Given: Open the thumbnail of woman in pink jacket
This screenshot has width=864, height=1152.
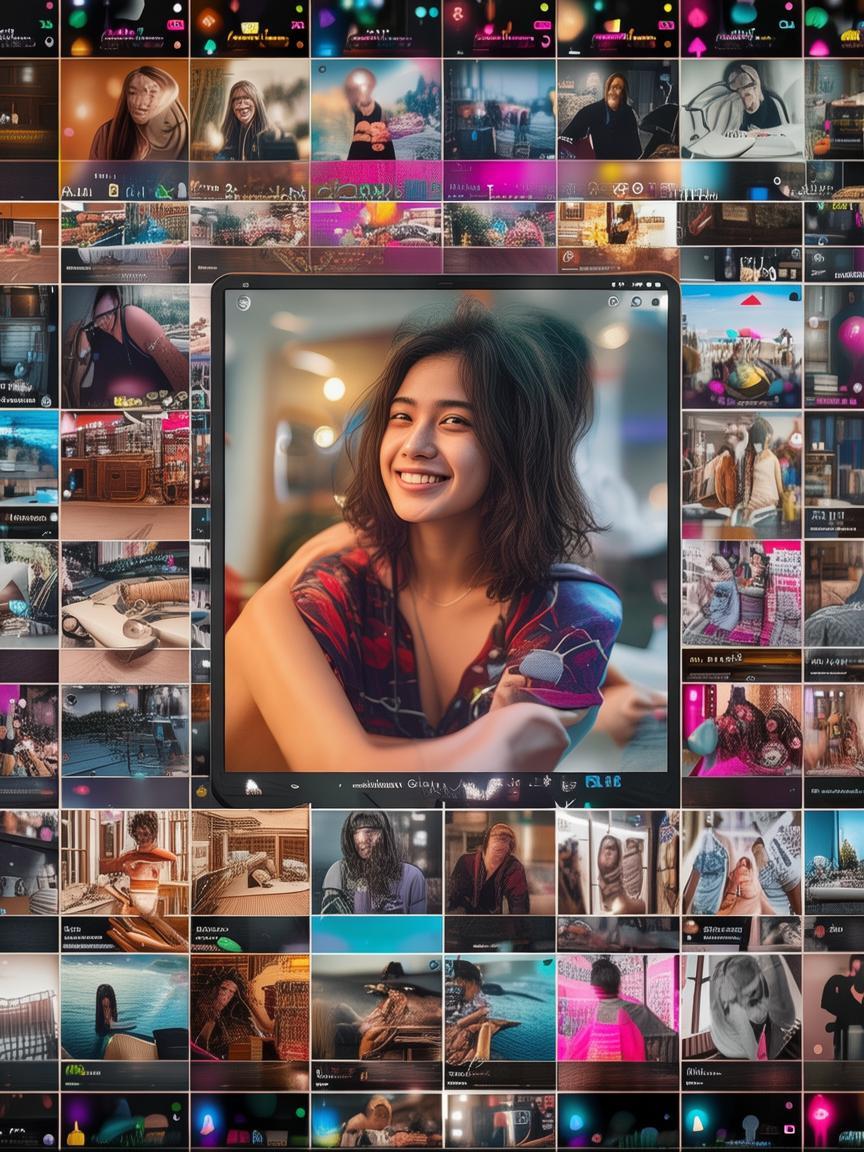Looking at the screenshot, I should point(615,1008).
